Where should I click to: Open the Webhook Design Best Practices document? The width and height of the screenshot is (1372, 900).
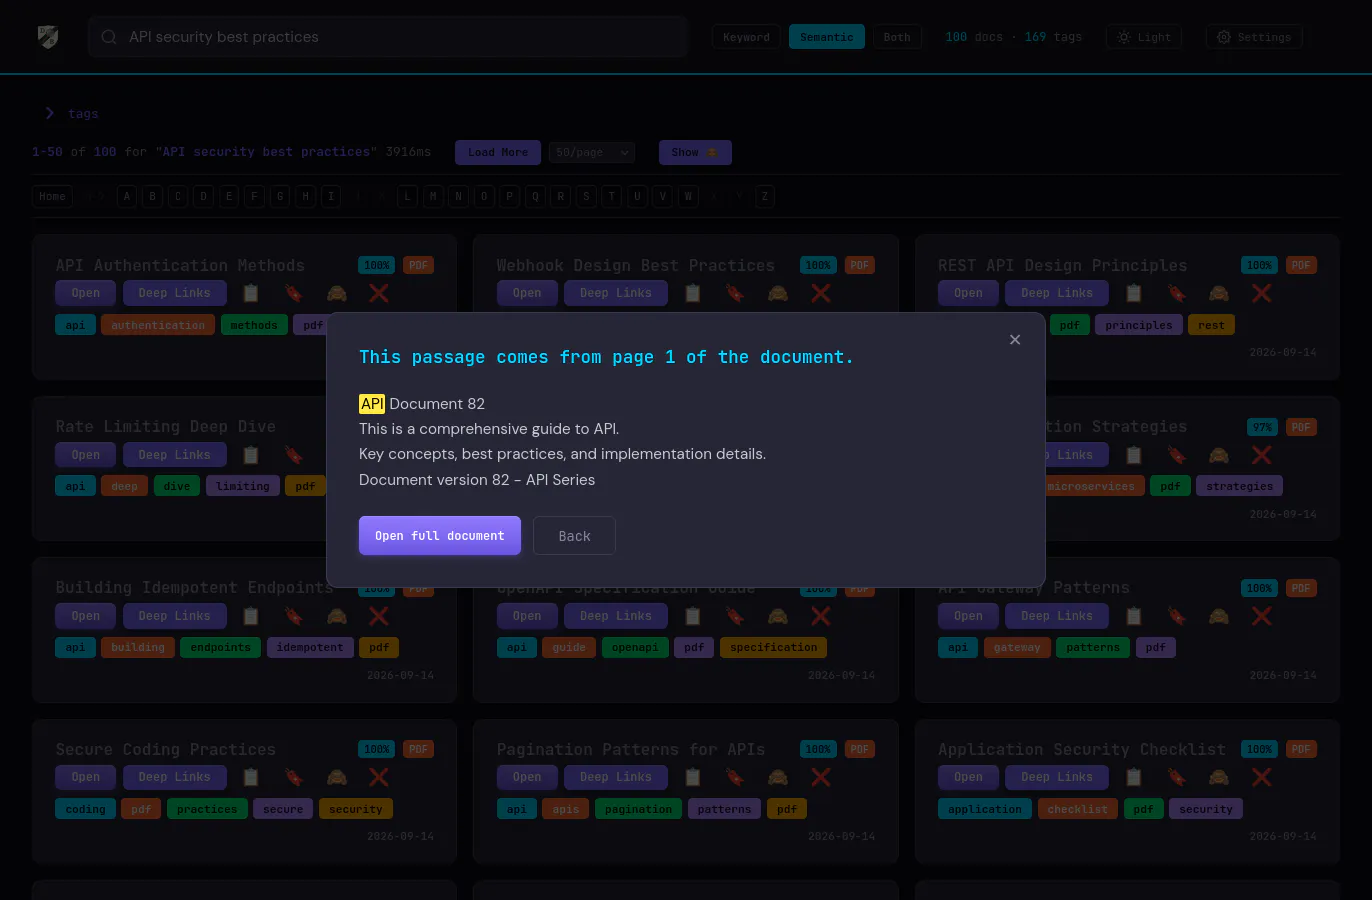click(x=527, y=293)
